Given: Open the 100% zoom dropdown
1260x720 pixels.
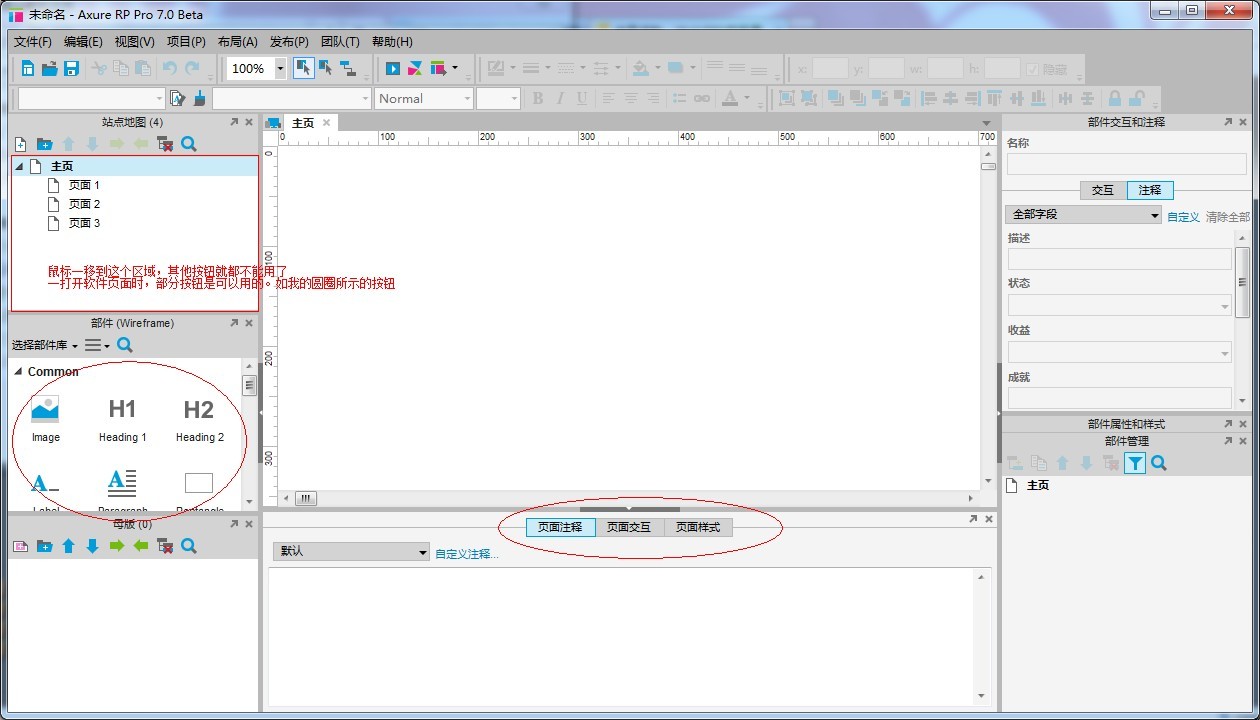Looking at the screenshot, I should pyautogui.click(x=280, y=69).
